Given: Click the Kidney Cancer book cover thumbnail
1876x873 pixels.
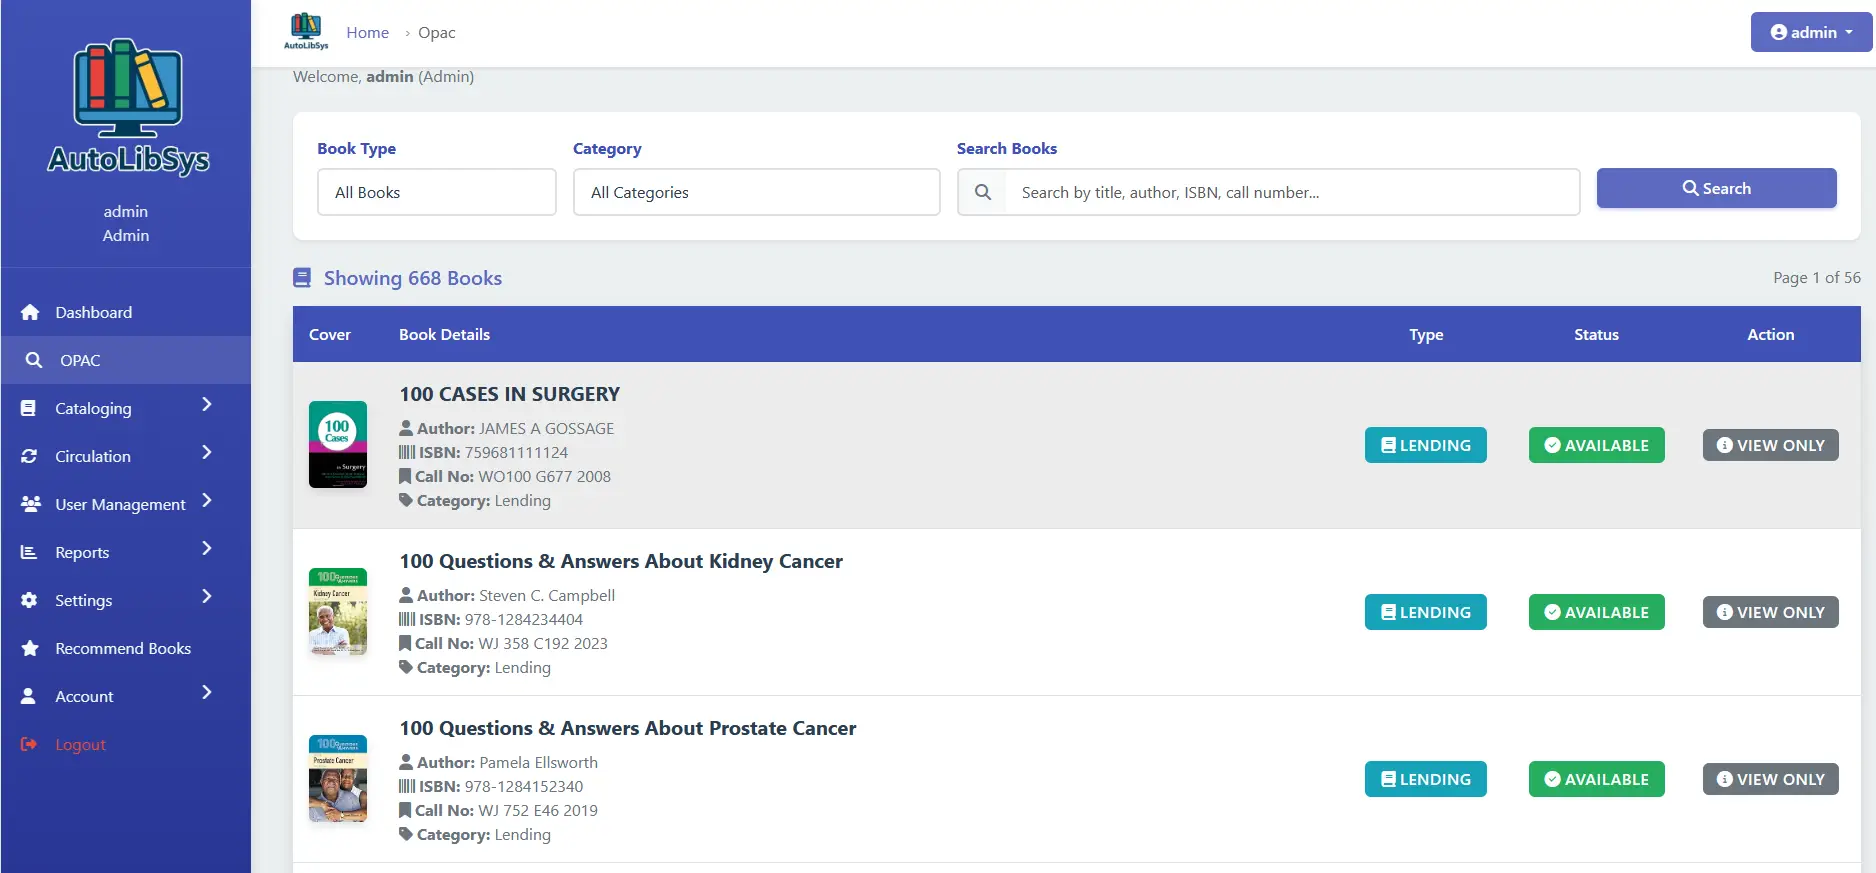Looking at the screenshot, I should pyautogui.click(x=338, y=611).
